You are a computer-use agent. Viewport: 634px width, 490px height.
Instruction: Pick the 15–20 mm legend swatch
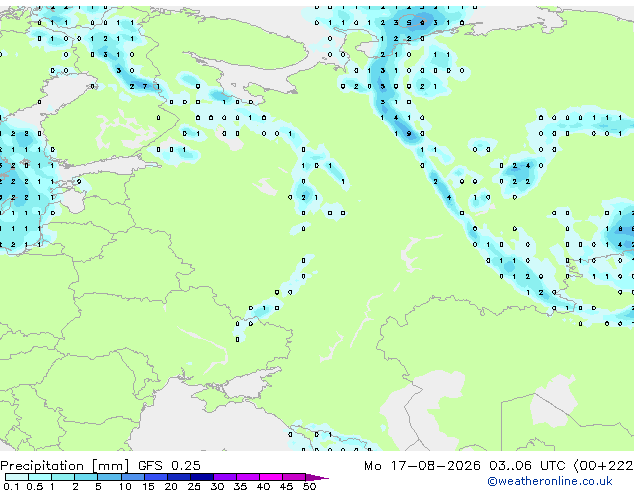point(156,477)
